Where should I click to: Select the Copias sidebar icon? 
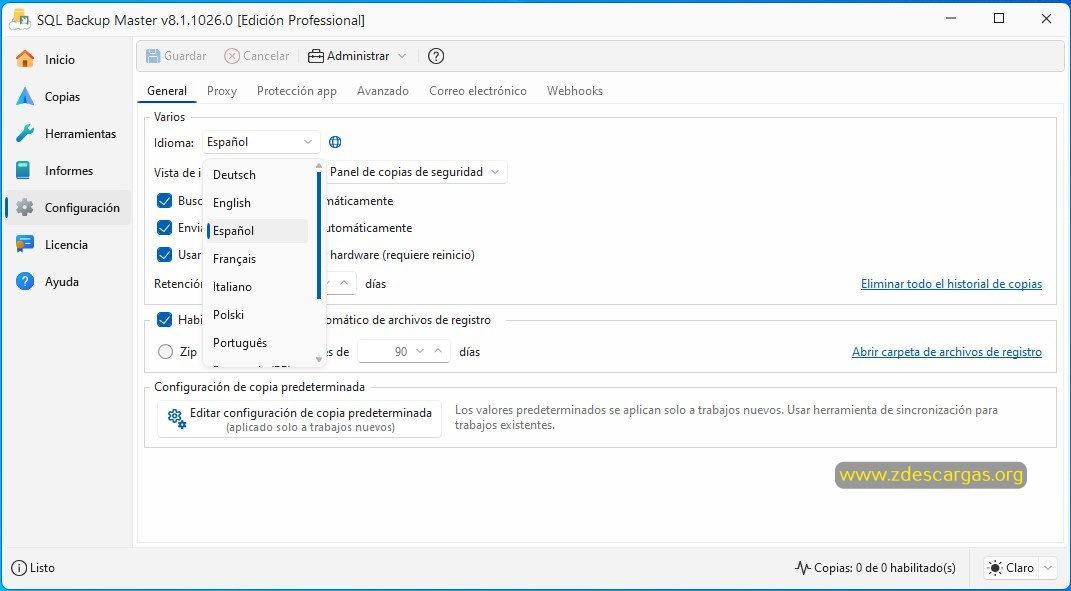25,96
